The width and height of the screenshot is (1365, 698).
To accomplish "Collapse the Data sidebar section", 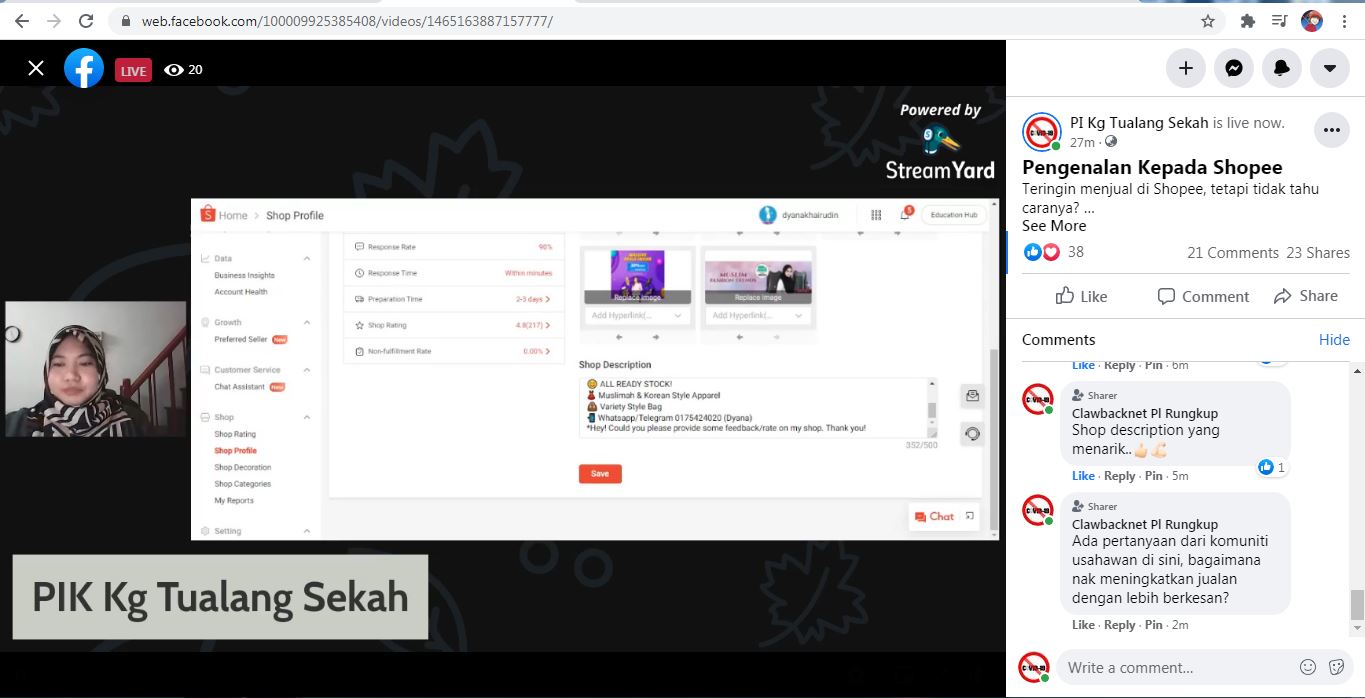I will pos(307,258).
